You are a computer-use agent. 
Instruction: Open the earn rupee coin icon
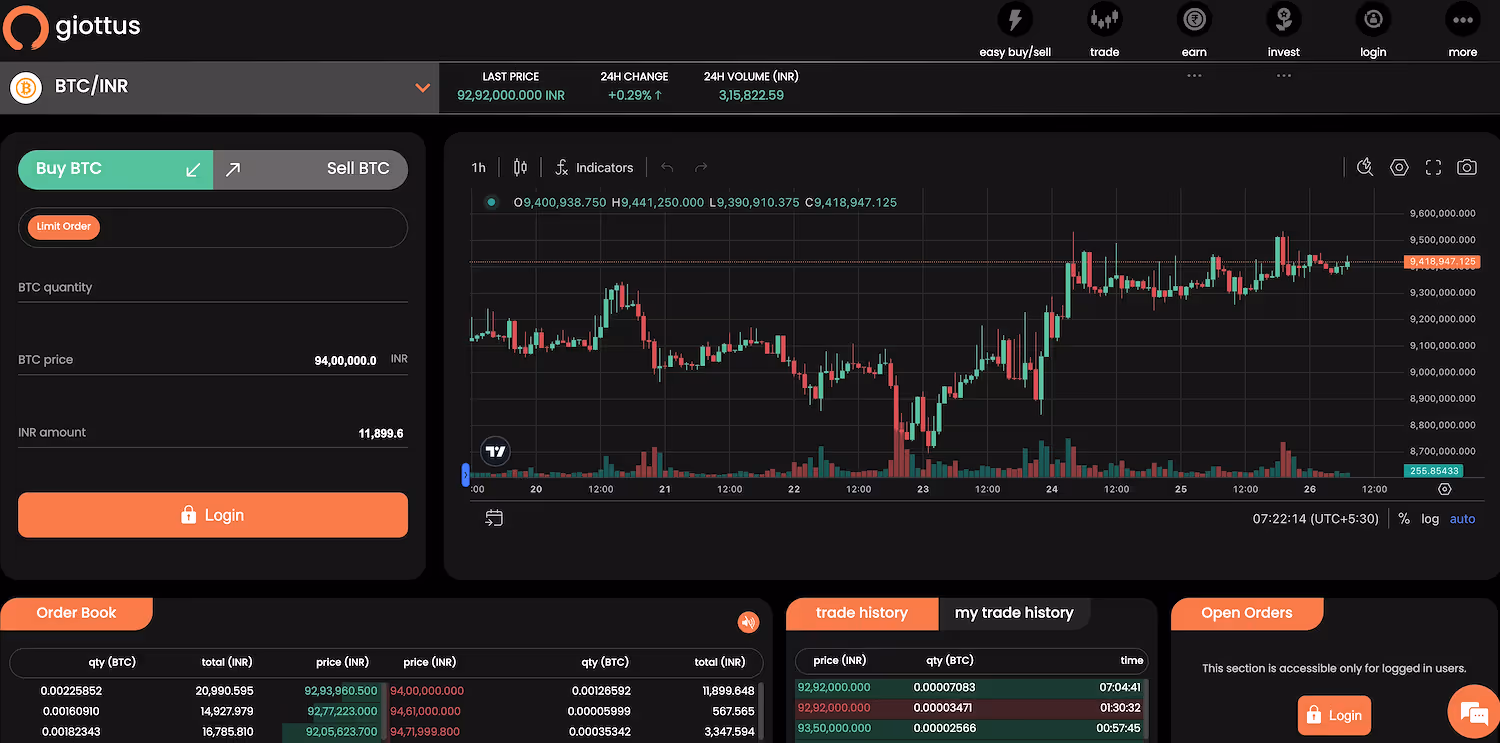pyautogui.click(x=1194, y=19)
